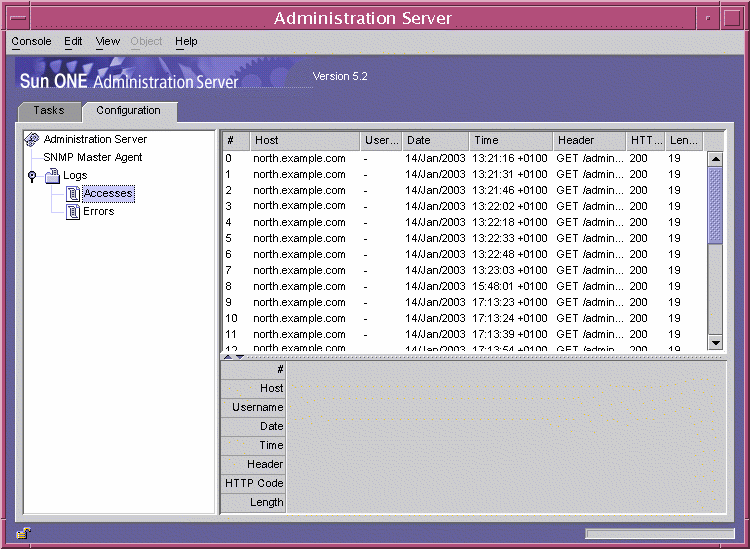Select log row with time 17:13:23 +0100
750x549 pixels.
464,302
